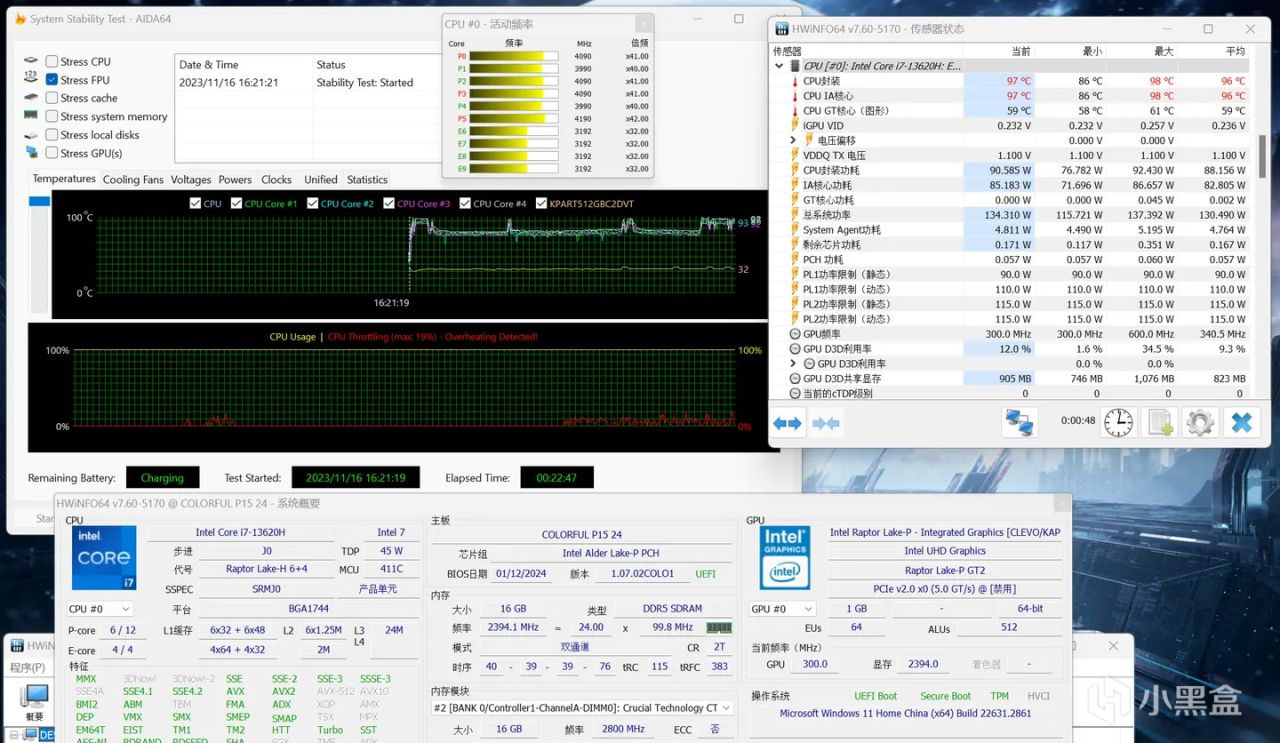
Task: Click the Stress cache chip icon
Action: [x=31, y=98]
